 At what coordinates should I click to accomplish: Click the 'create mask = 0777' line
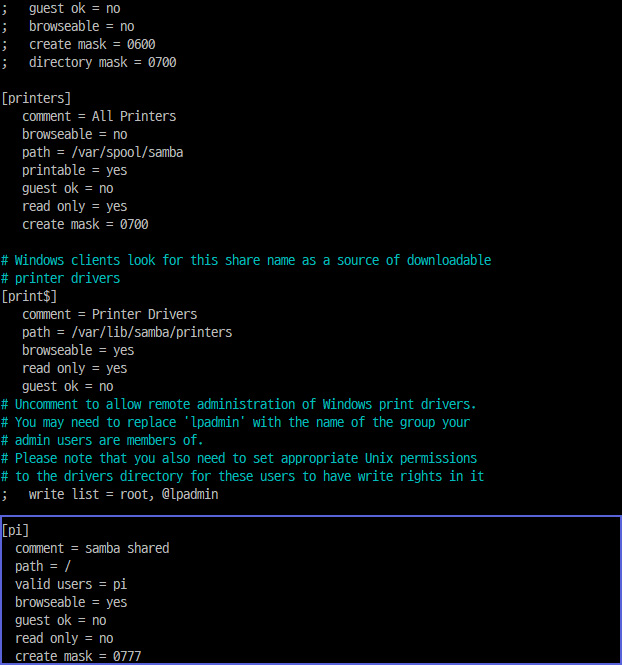click(78, 656)
